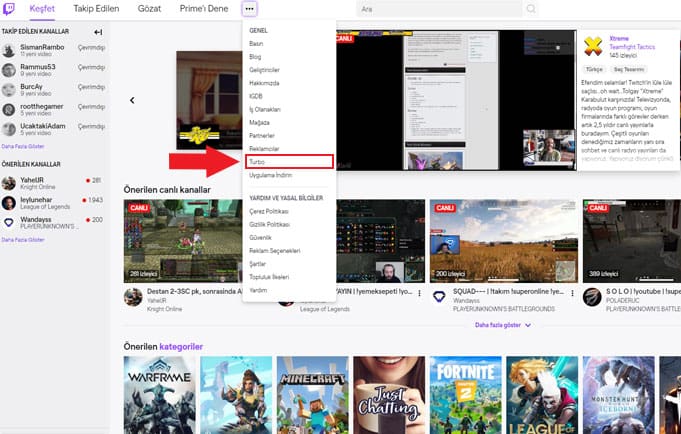681x434 pixels.
Task: Click the search magnifier icon
Action: 530,9
